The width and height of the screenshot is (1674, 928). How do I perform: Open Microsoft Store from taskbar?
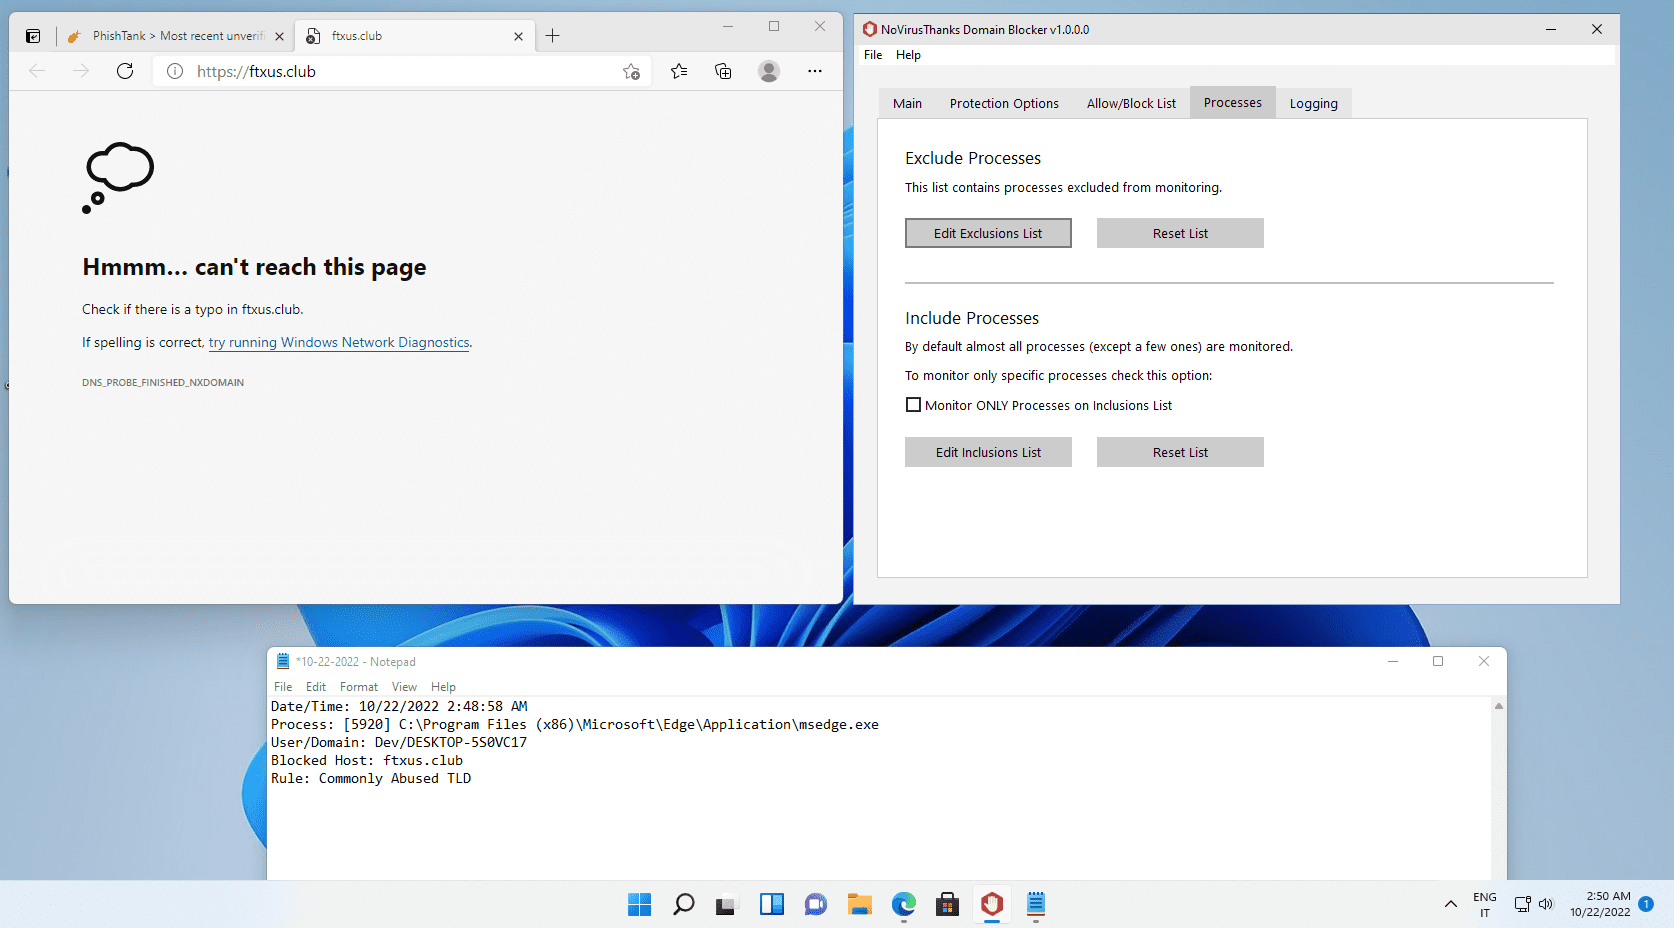(x=947, y=904)
